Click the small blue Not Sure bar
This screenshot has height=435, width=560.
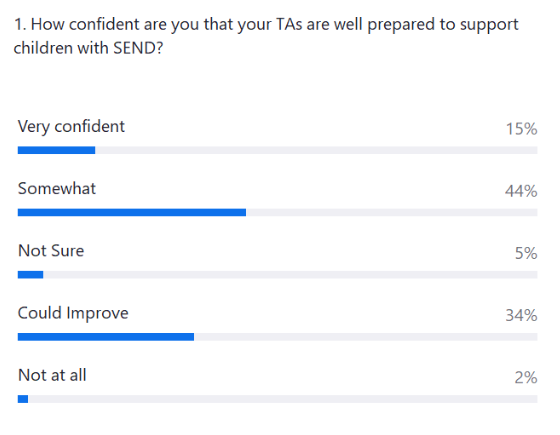(x=30, y=275)
